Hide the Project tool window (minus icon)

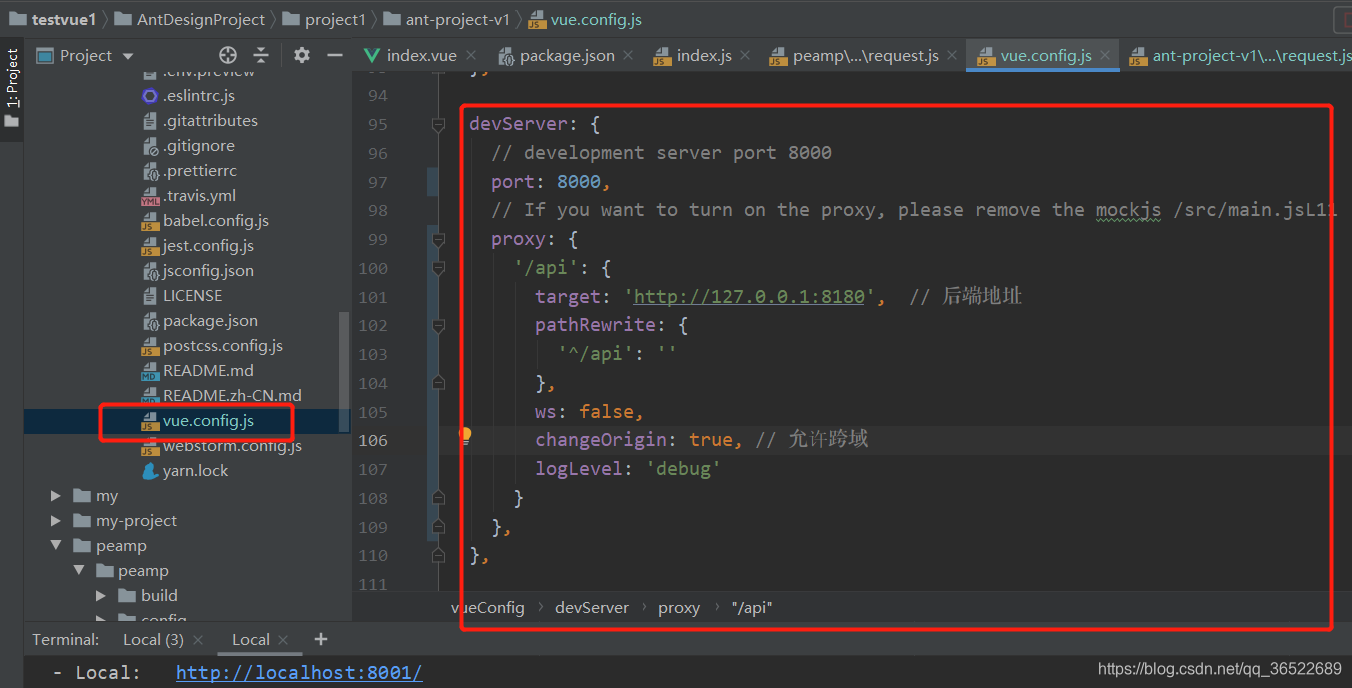point(335,55)
